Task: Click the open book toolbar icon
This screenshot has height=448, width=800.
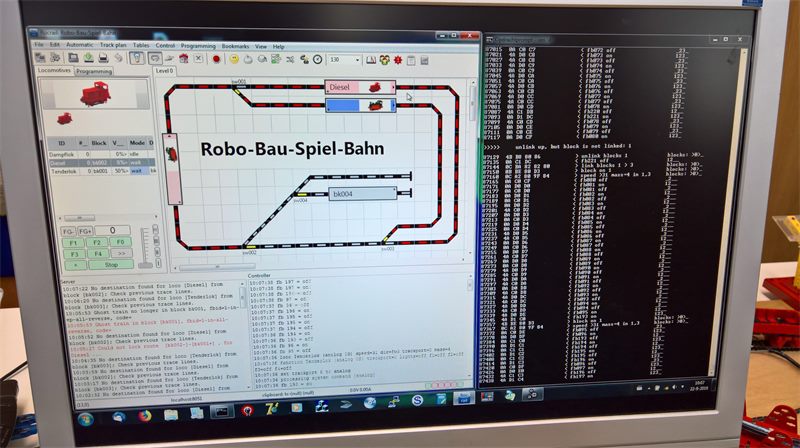Action: pos(371,60)
